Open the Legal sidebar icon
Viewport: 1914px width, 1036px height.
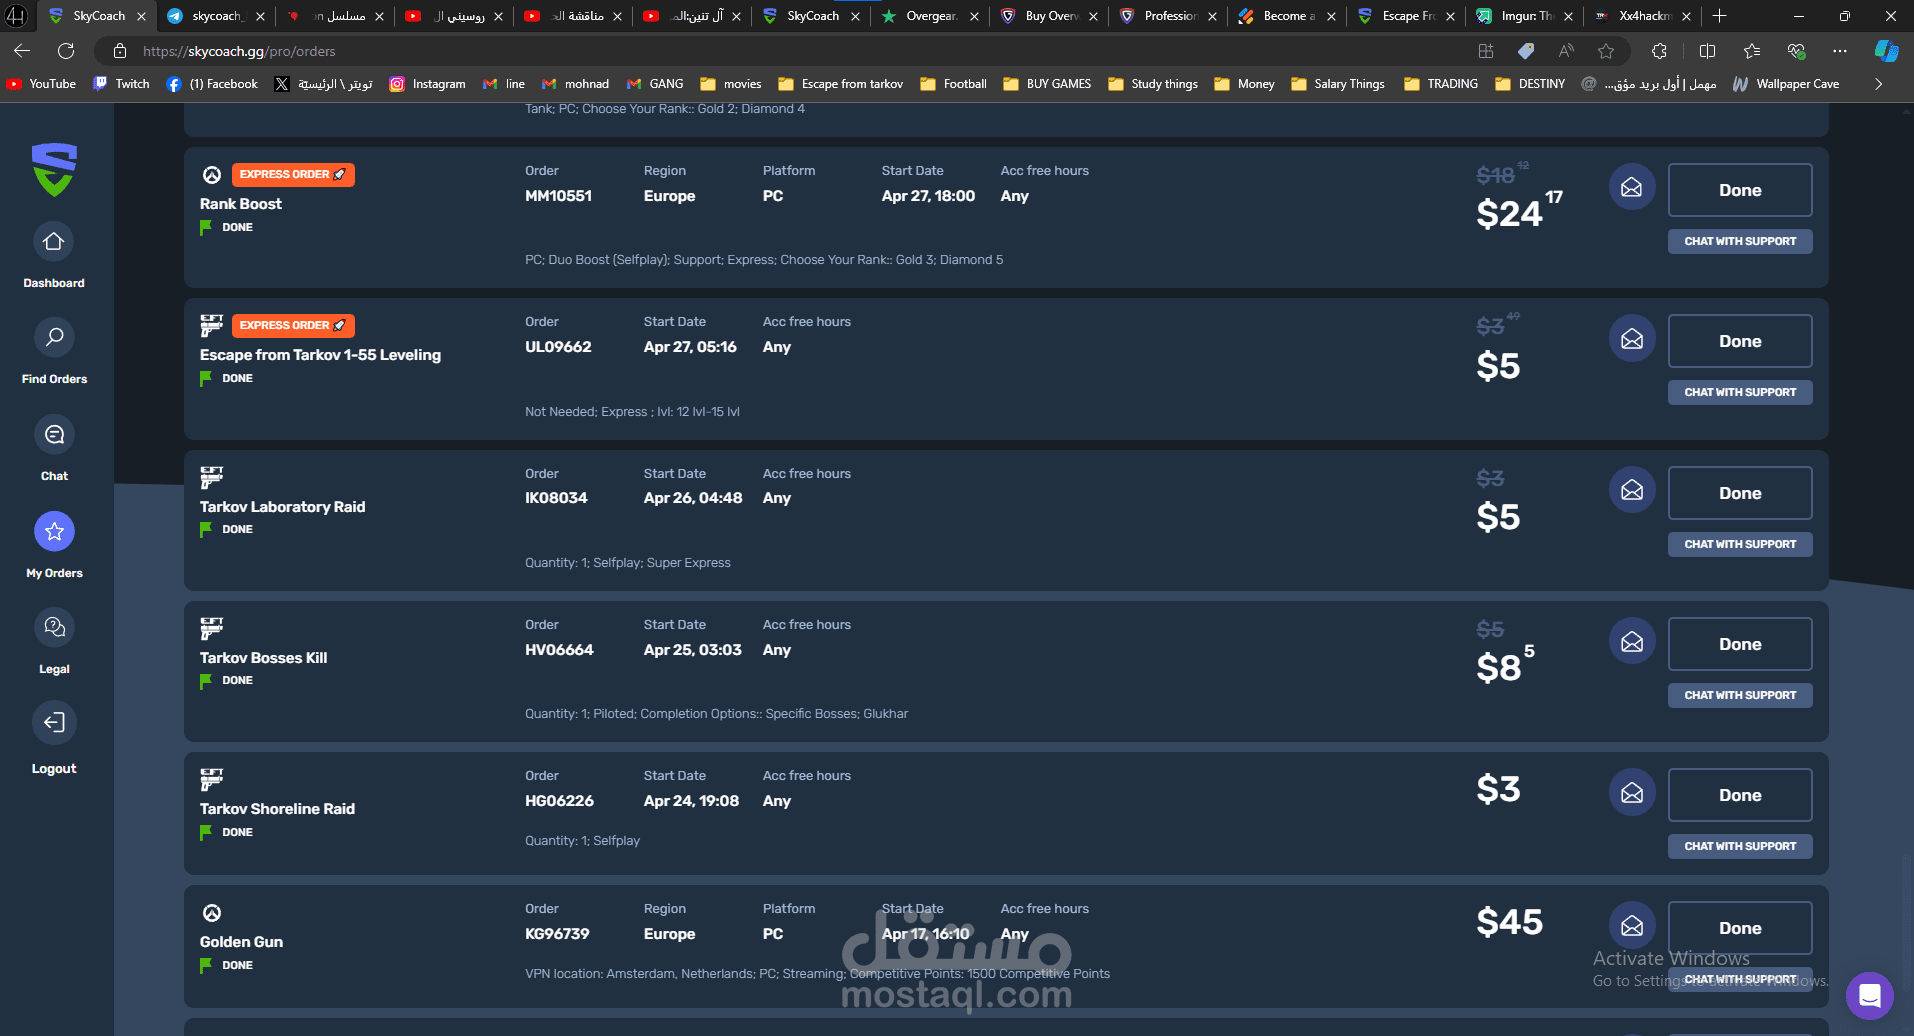click(x=54, y=627)
